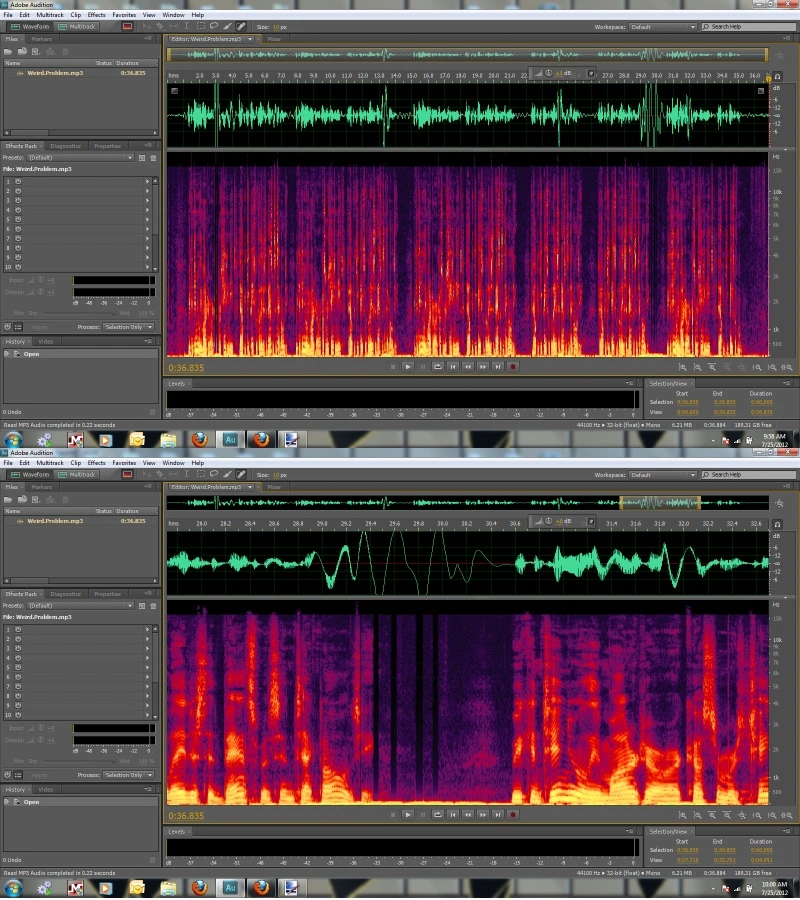The height and width of the screenshot is (900, 800).
Task: Click Fast Forward in the lower window transport
Action: (x=483, y=814)
